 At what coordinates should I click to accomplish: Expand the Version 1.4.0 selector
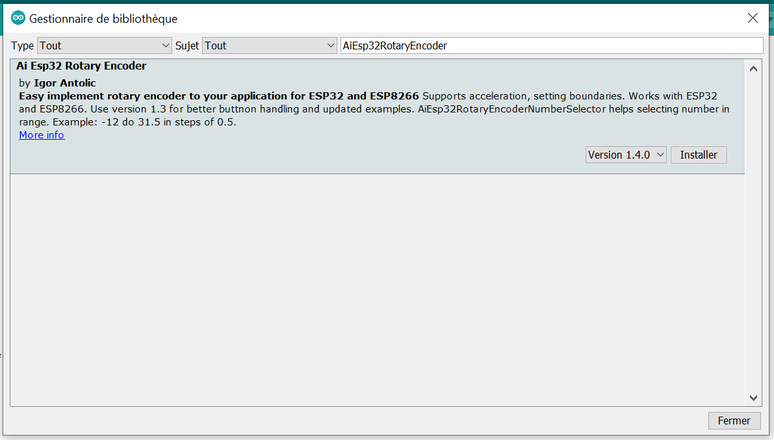626,155
